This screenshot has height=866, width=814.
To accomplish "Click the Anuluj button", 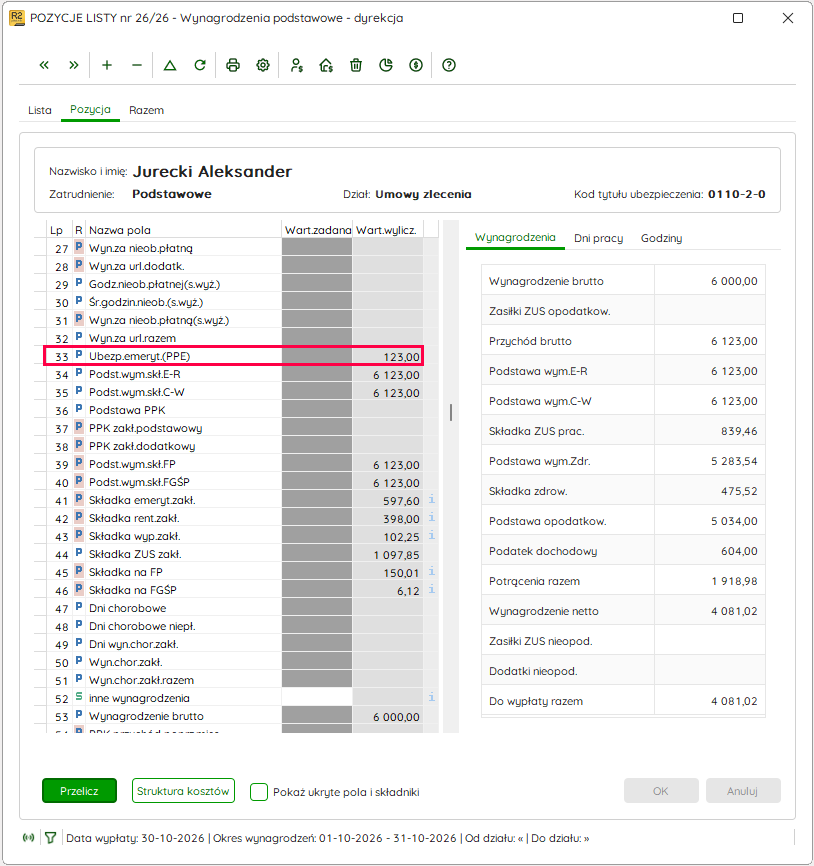I will 743,791.
